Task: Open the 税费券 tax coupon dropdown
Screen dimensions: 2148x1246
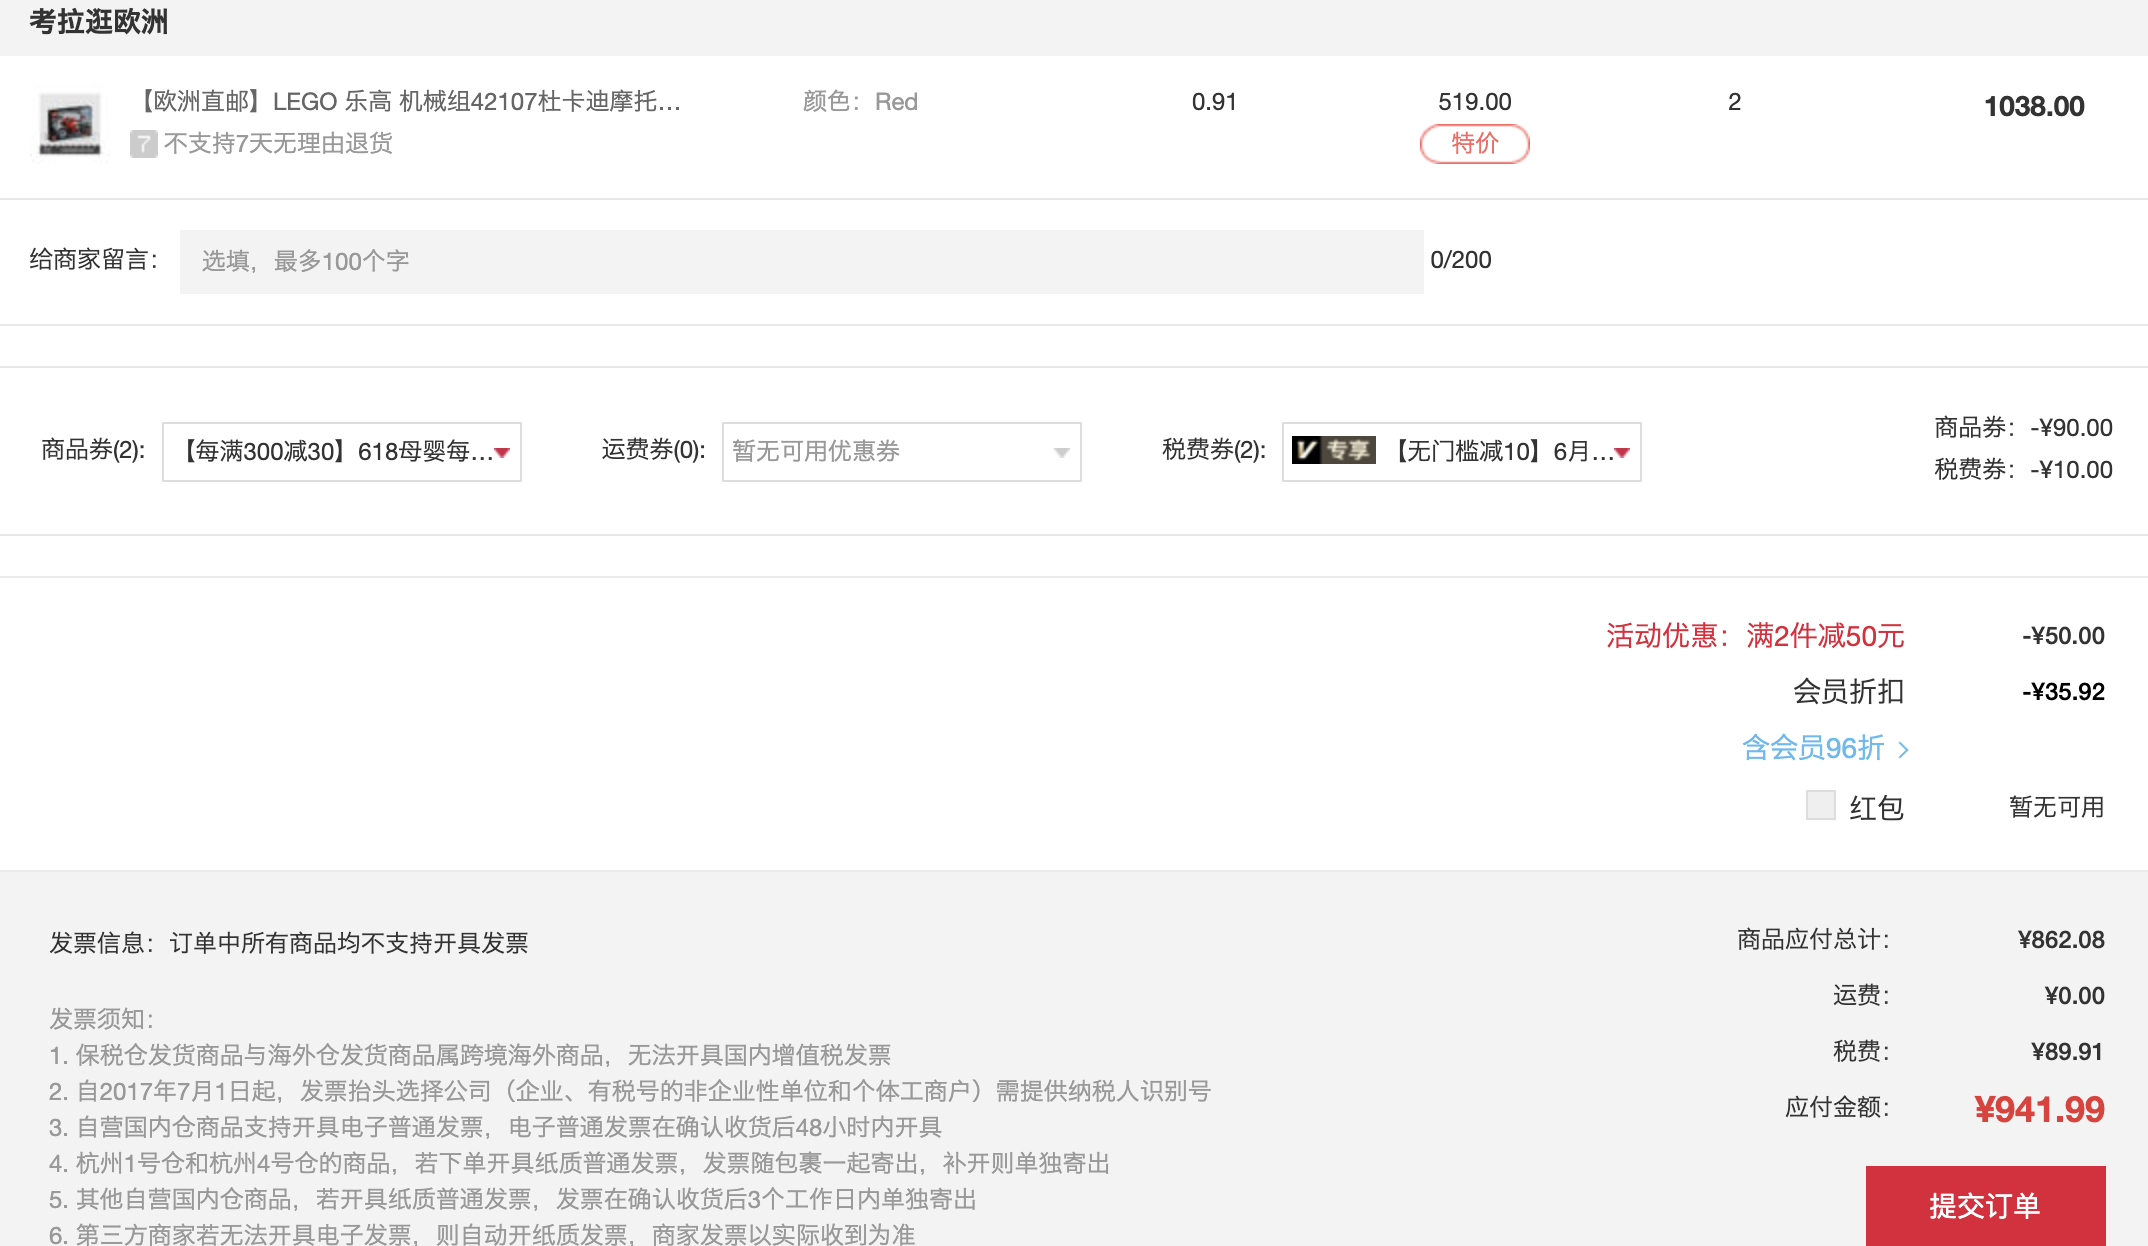Action: click(x=1461, y=451)
